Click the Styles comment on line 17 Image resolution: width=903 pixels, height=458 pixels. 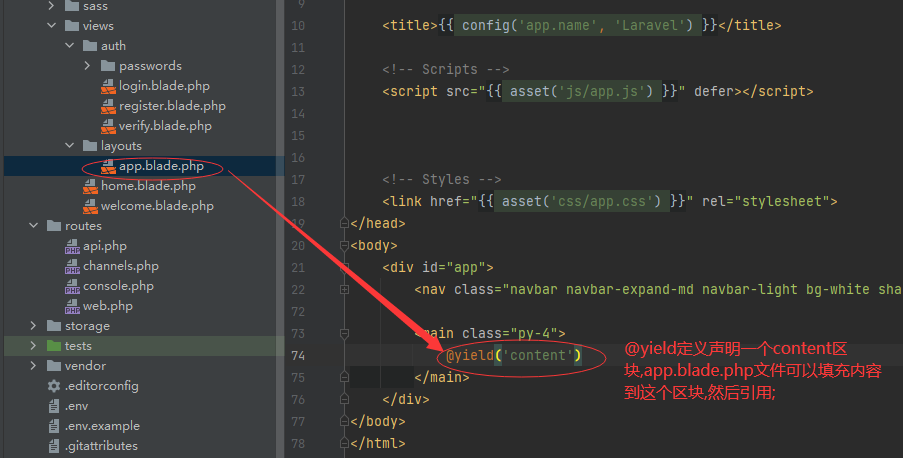(442, 180)
